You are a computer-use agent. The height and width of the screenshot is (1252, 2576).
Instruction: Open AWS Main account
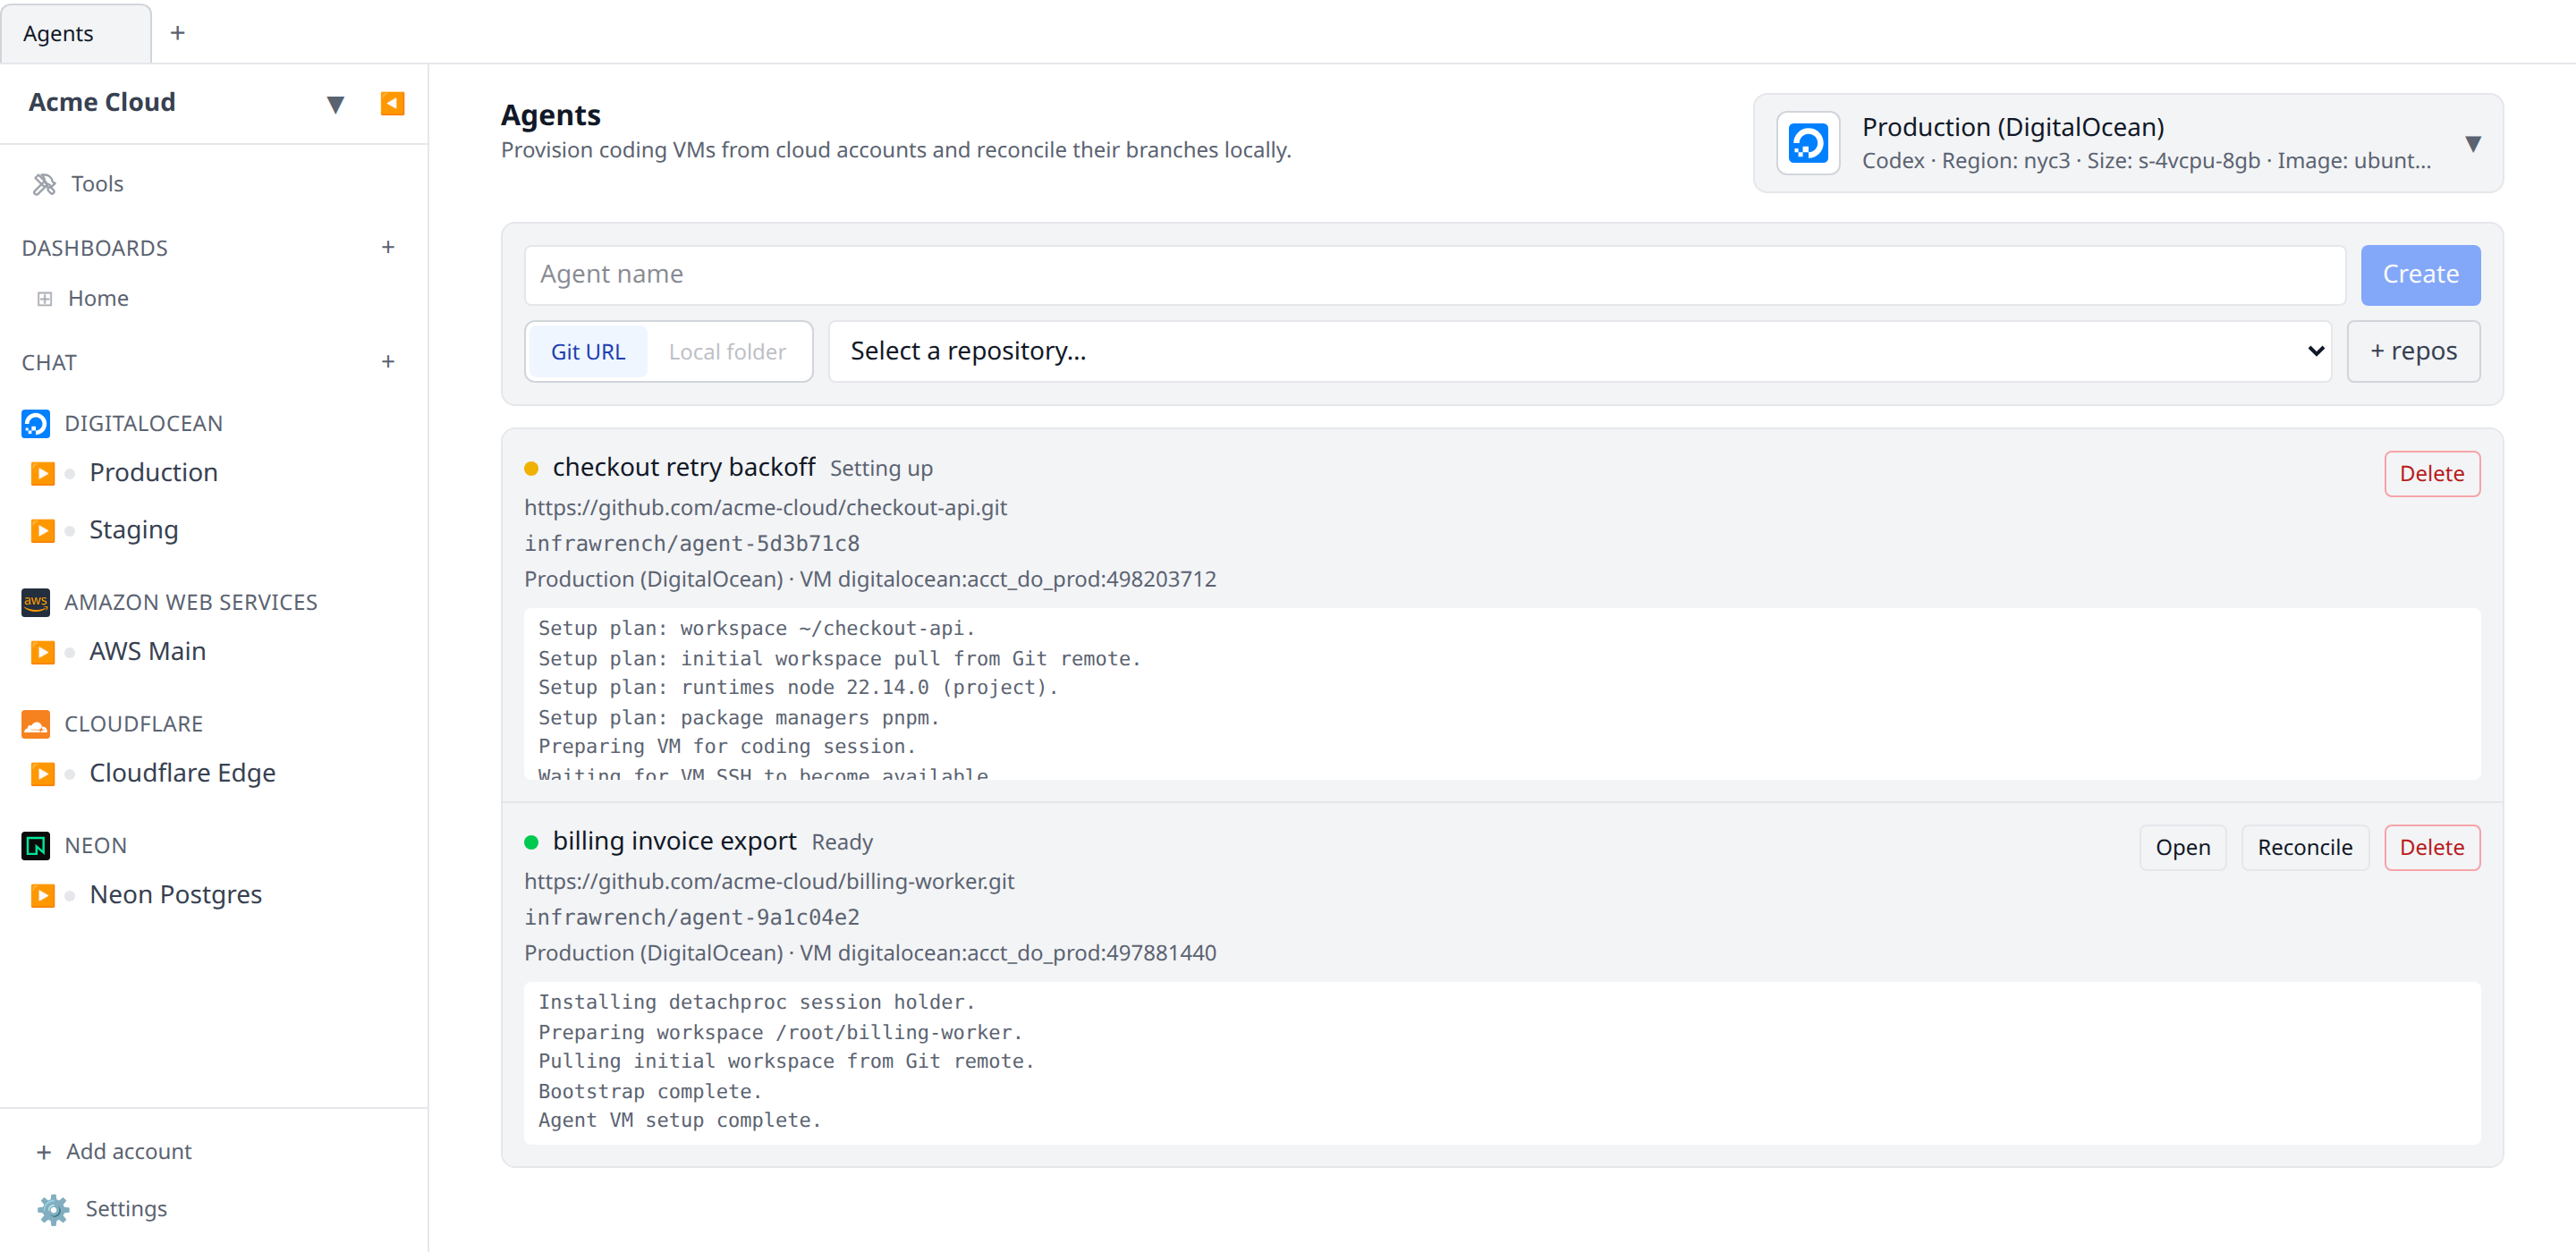148,652
